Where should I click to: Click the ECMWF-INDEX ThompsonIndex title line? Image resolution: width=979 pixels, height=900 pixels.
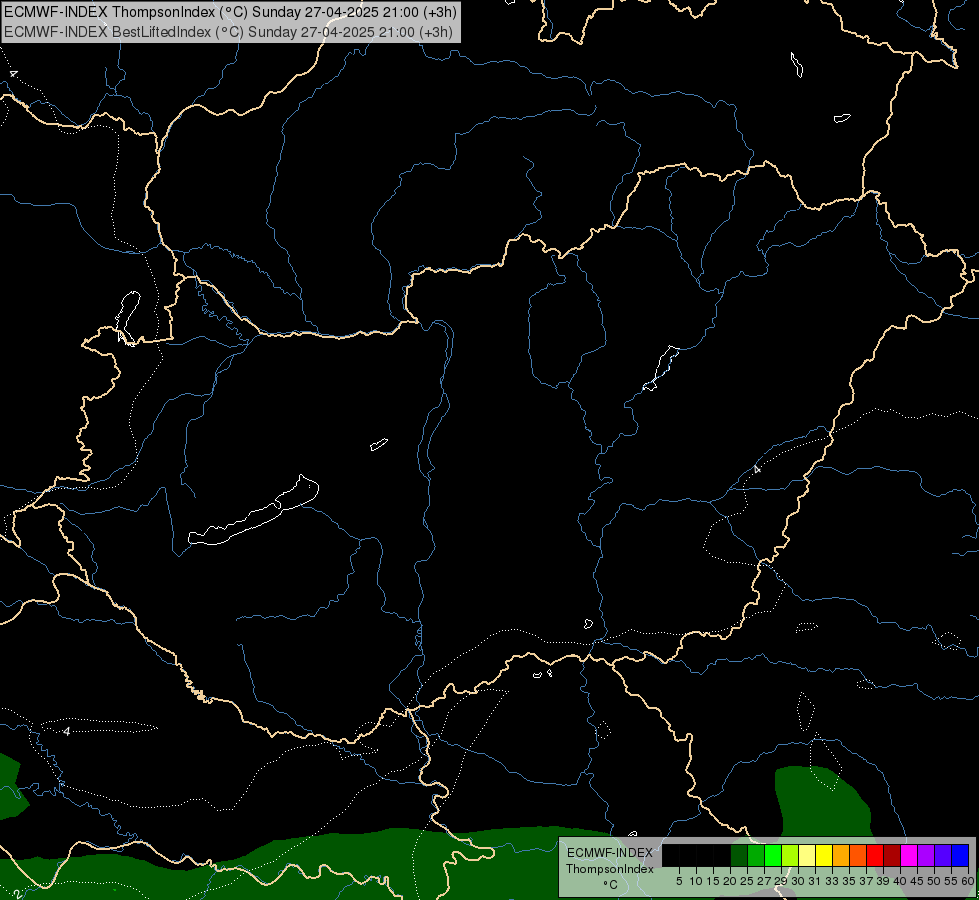coord(230,12)
